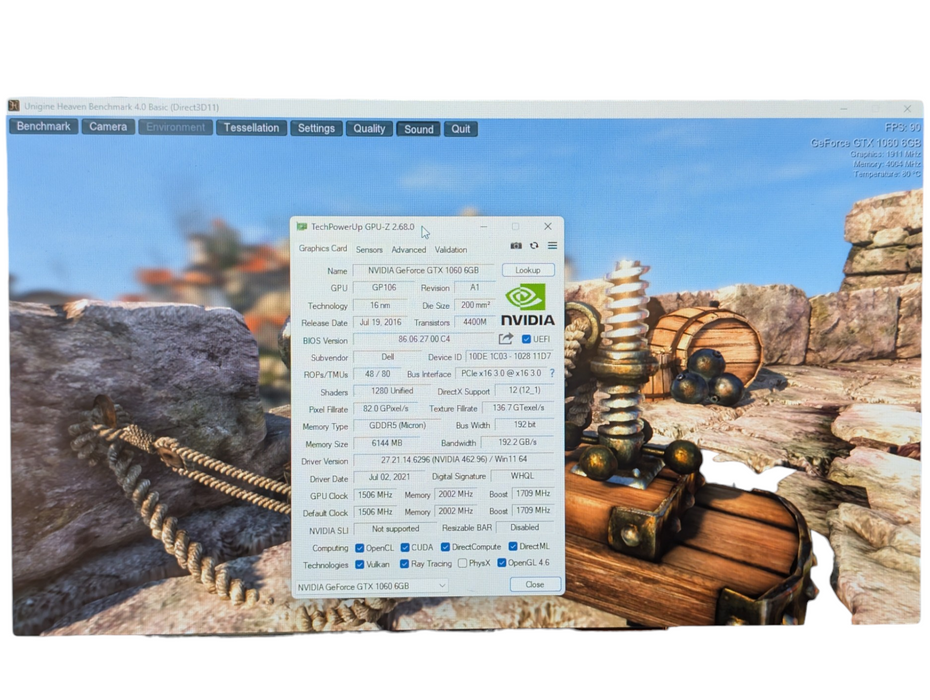Toggle the DirectCompute checkbox
The image size is (930, 700).
[x=445, y=547]
